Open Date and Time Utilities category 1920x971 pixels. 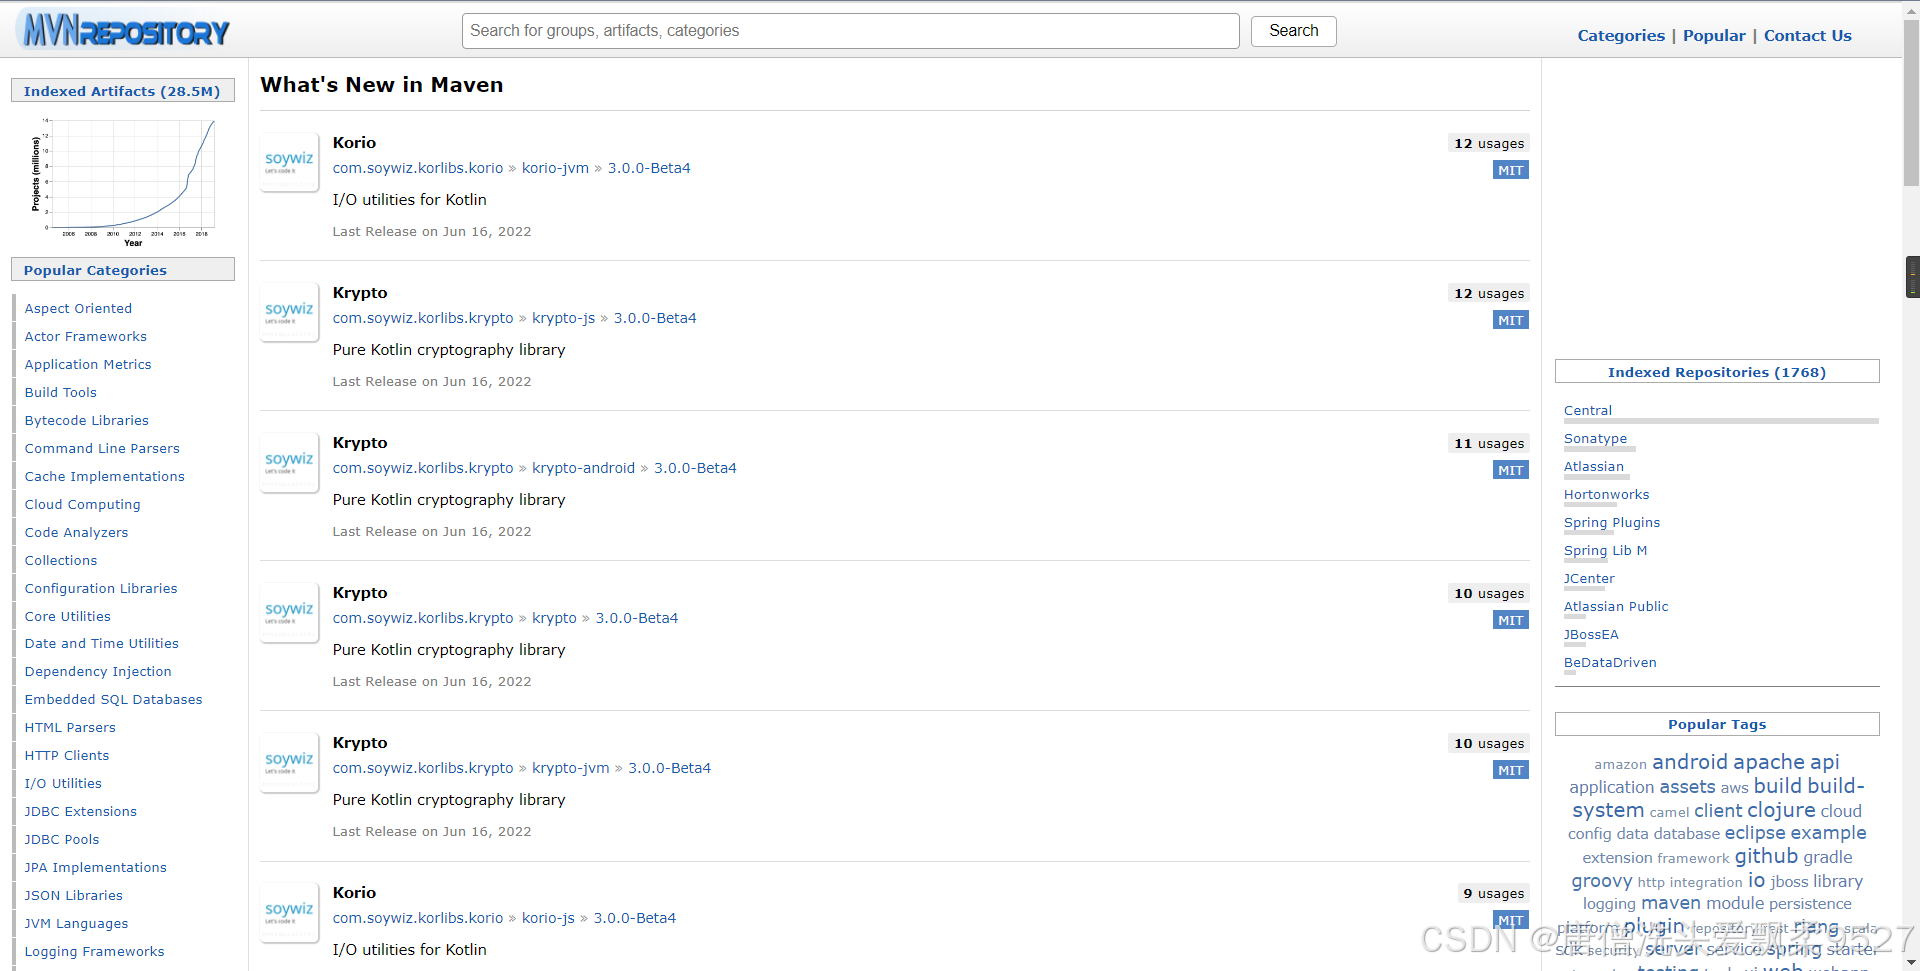[101, 644]
